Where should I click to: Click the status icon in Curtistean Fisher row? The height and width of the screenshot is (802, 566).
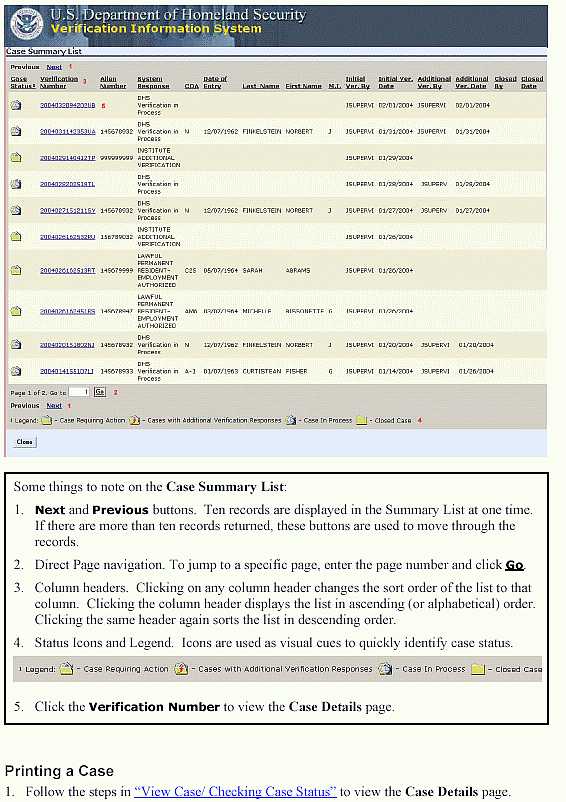(x=16, y=371)
